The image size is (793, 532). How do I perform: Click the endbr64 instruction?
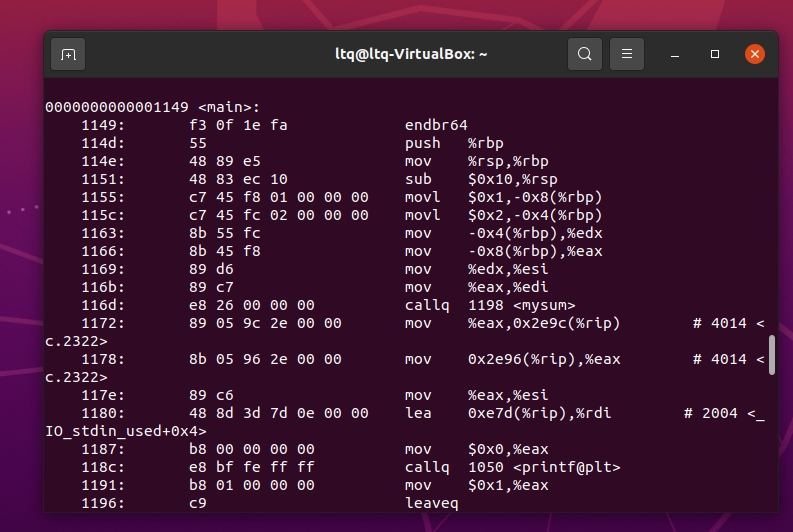436,125
